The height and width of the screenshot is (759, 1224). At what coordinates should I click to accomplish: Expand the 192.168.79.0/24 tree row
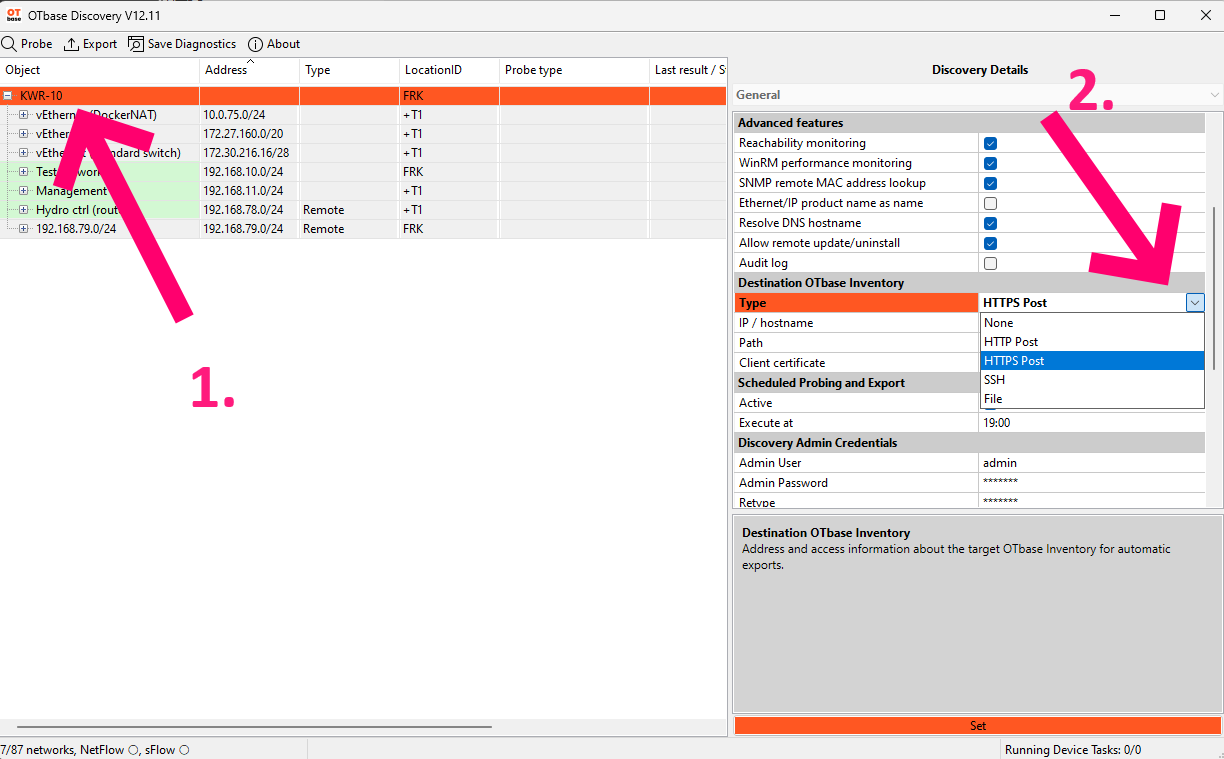pos(24,229)
